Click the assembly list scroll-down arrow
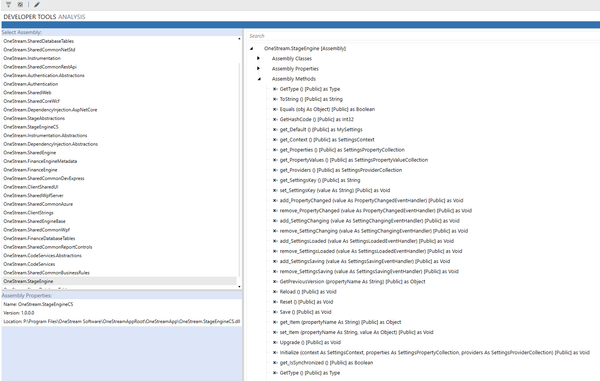Image resolution: width=600 pixels, height=381 pixels. point(240,287)
